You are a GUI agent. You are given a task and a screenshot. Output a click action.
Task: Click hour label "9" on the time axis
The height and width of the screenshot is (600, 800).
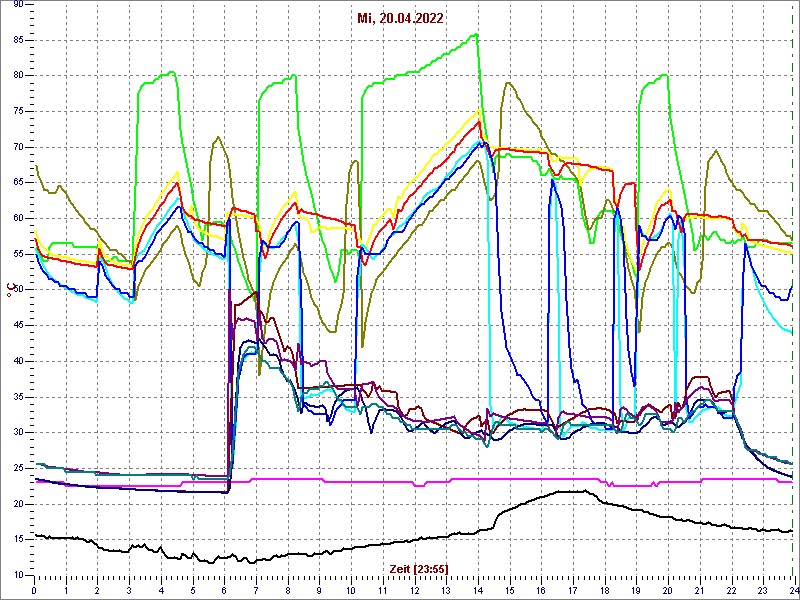click(x=319, y=591)
